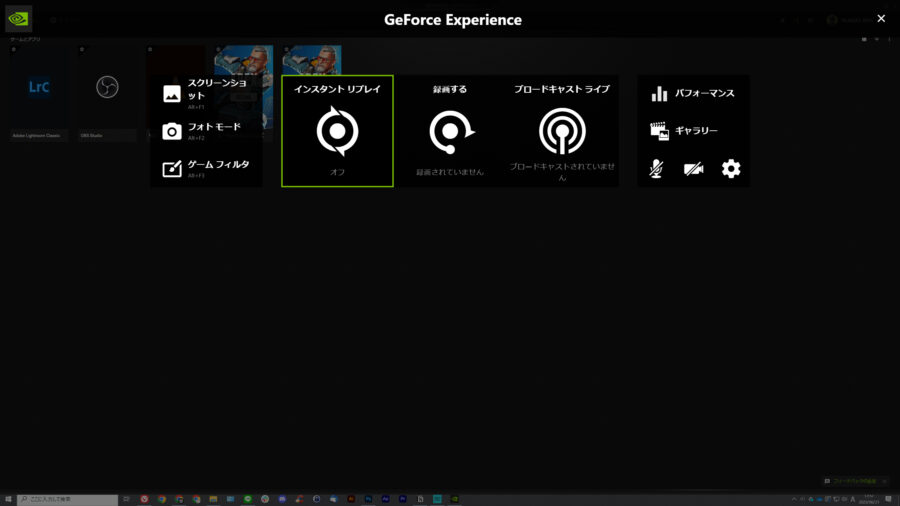Click the Record (録画する) circle icon
Image resolution: width=900 pixels, height=506 pixels.
pyautogui.click(x=451, y=132)
